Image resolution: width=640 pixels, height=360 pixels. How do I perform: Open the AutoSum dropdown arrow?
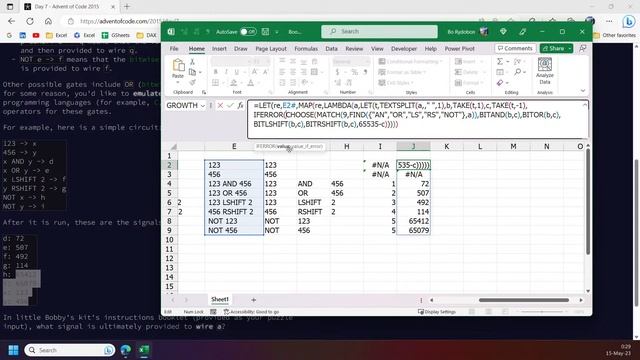click(x=507, y=62)
